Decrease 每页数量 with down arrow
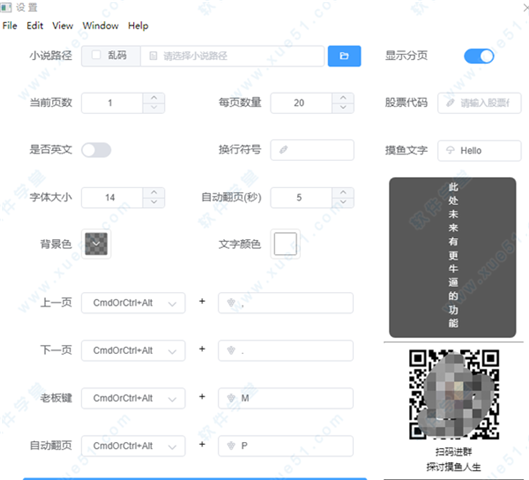Viewport: 529px width, 480px height. [343, 108]
